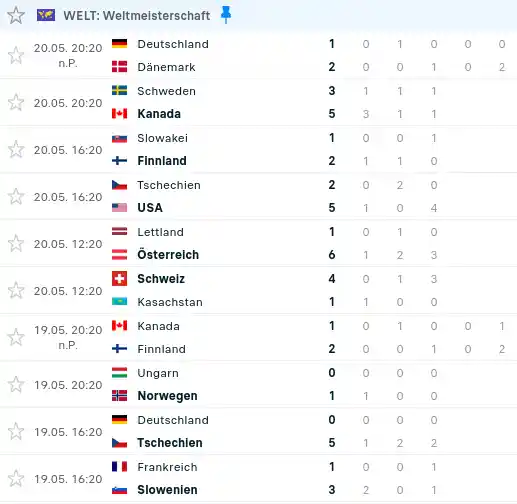Open match details via USA team name
Image resolution: width=517 pixels, height=504 pixels.
point(150,208)
